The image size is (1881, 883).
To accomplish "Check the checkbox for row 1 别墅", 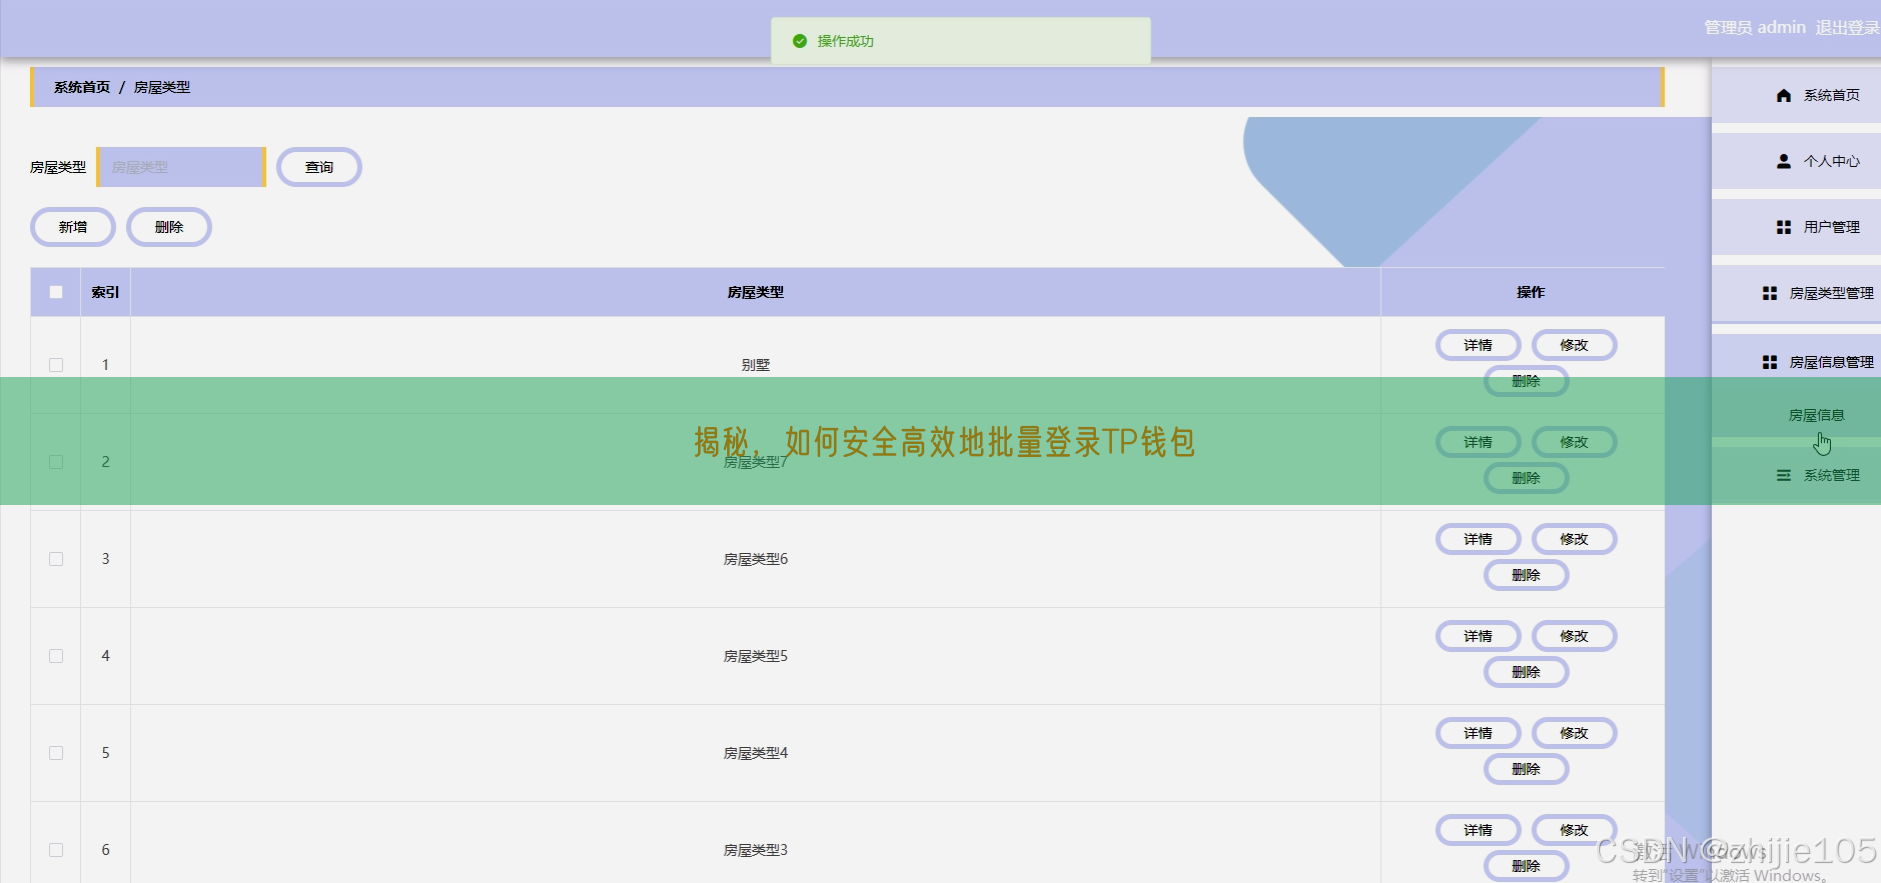I will (56, 365).
